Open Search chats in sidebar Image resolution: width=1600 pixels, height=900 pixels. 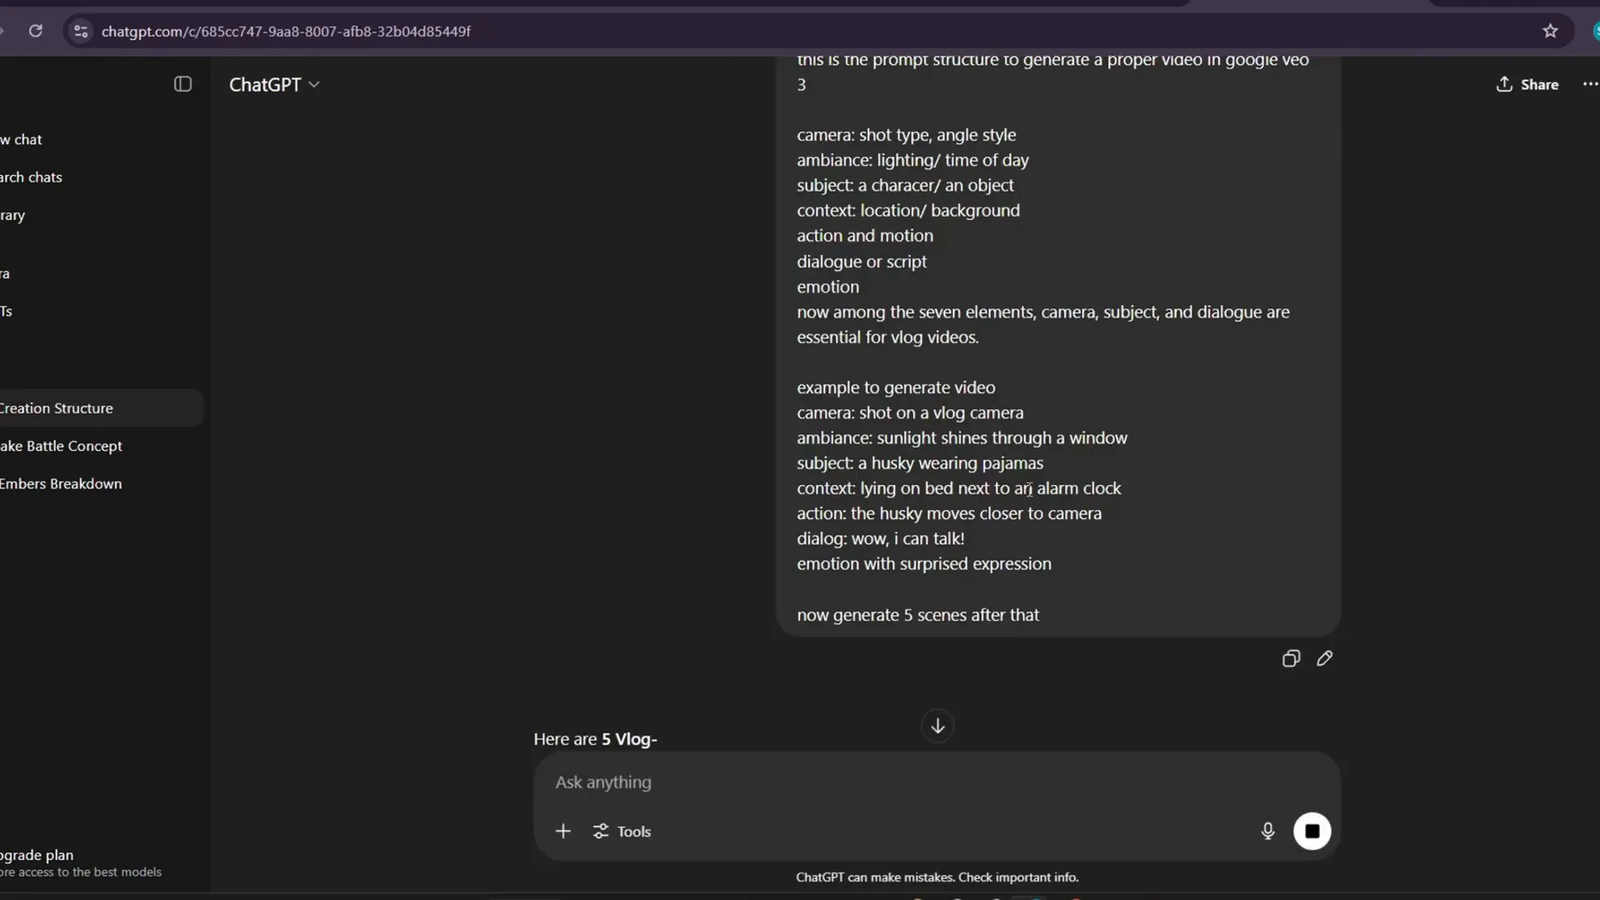pyautogui.click(x=32, y=177)
